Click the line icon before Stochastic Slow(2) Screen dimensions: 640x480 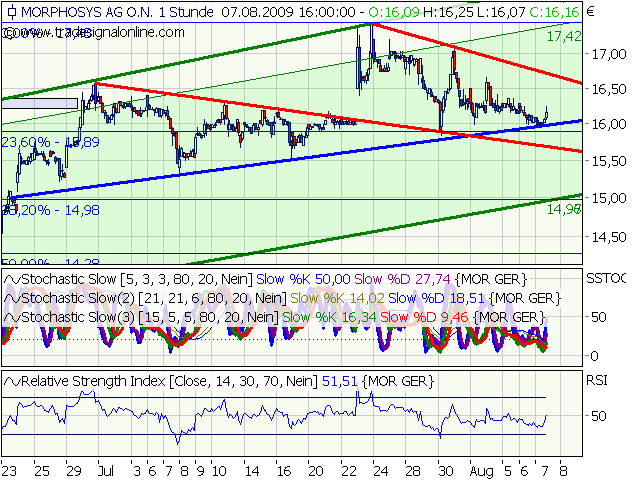pyautogui.click(x=12, y=299)
